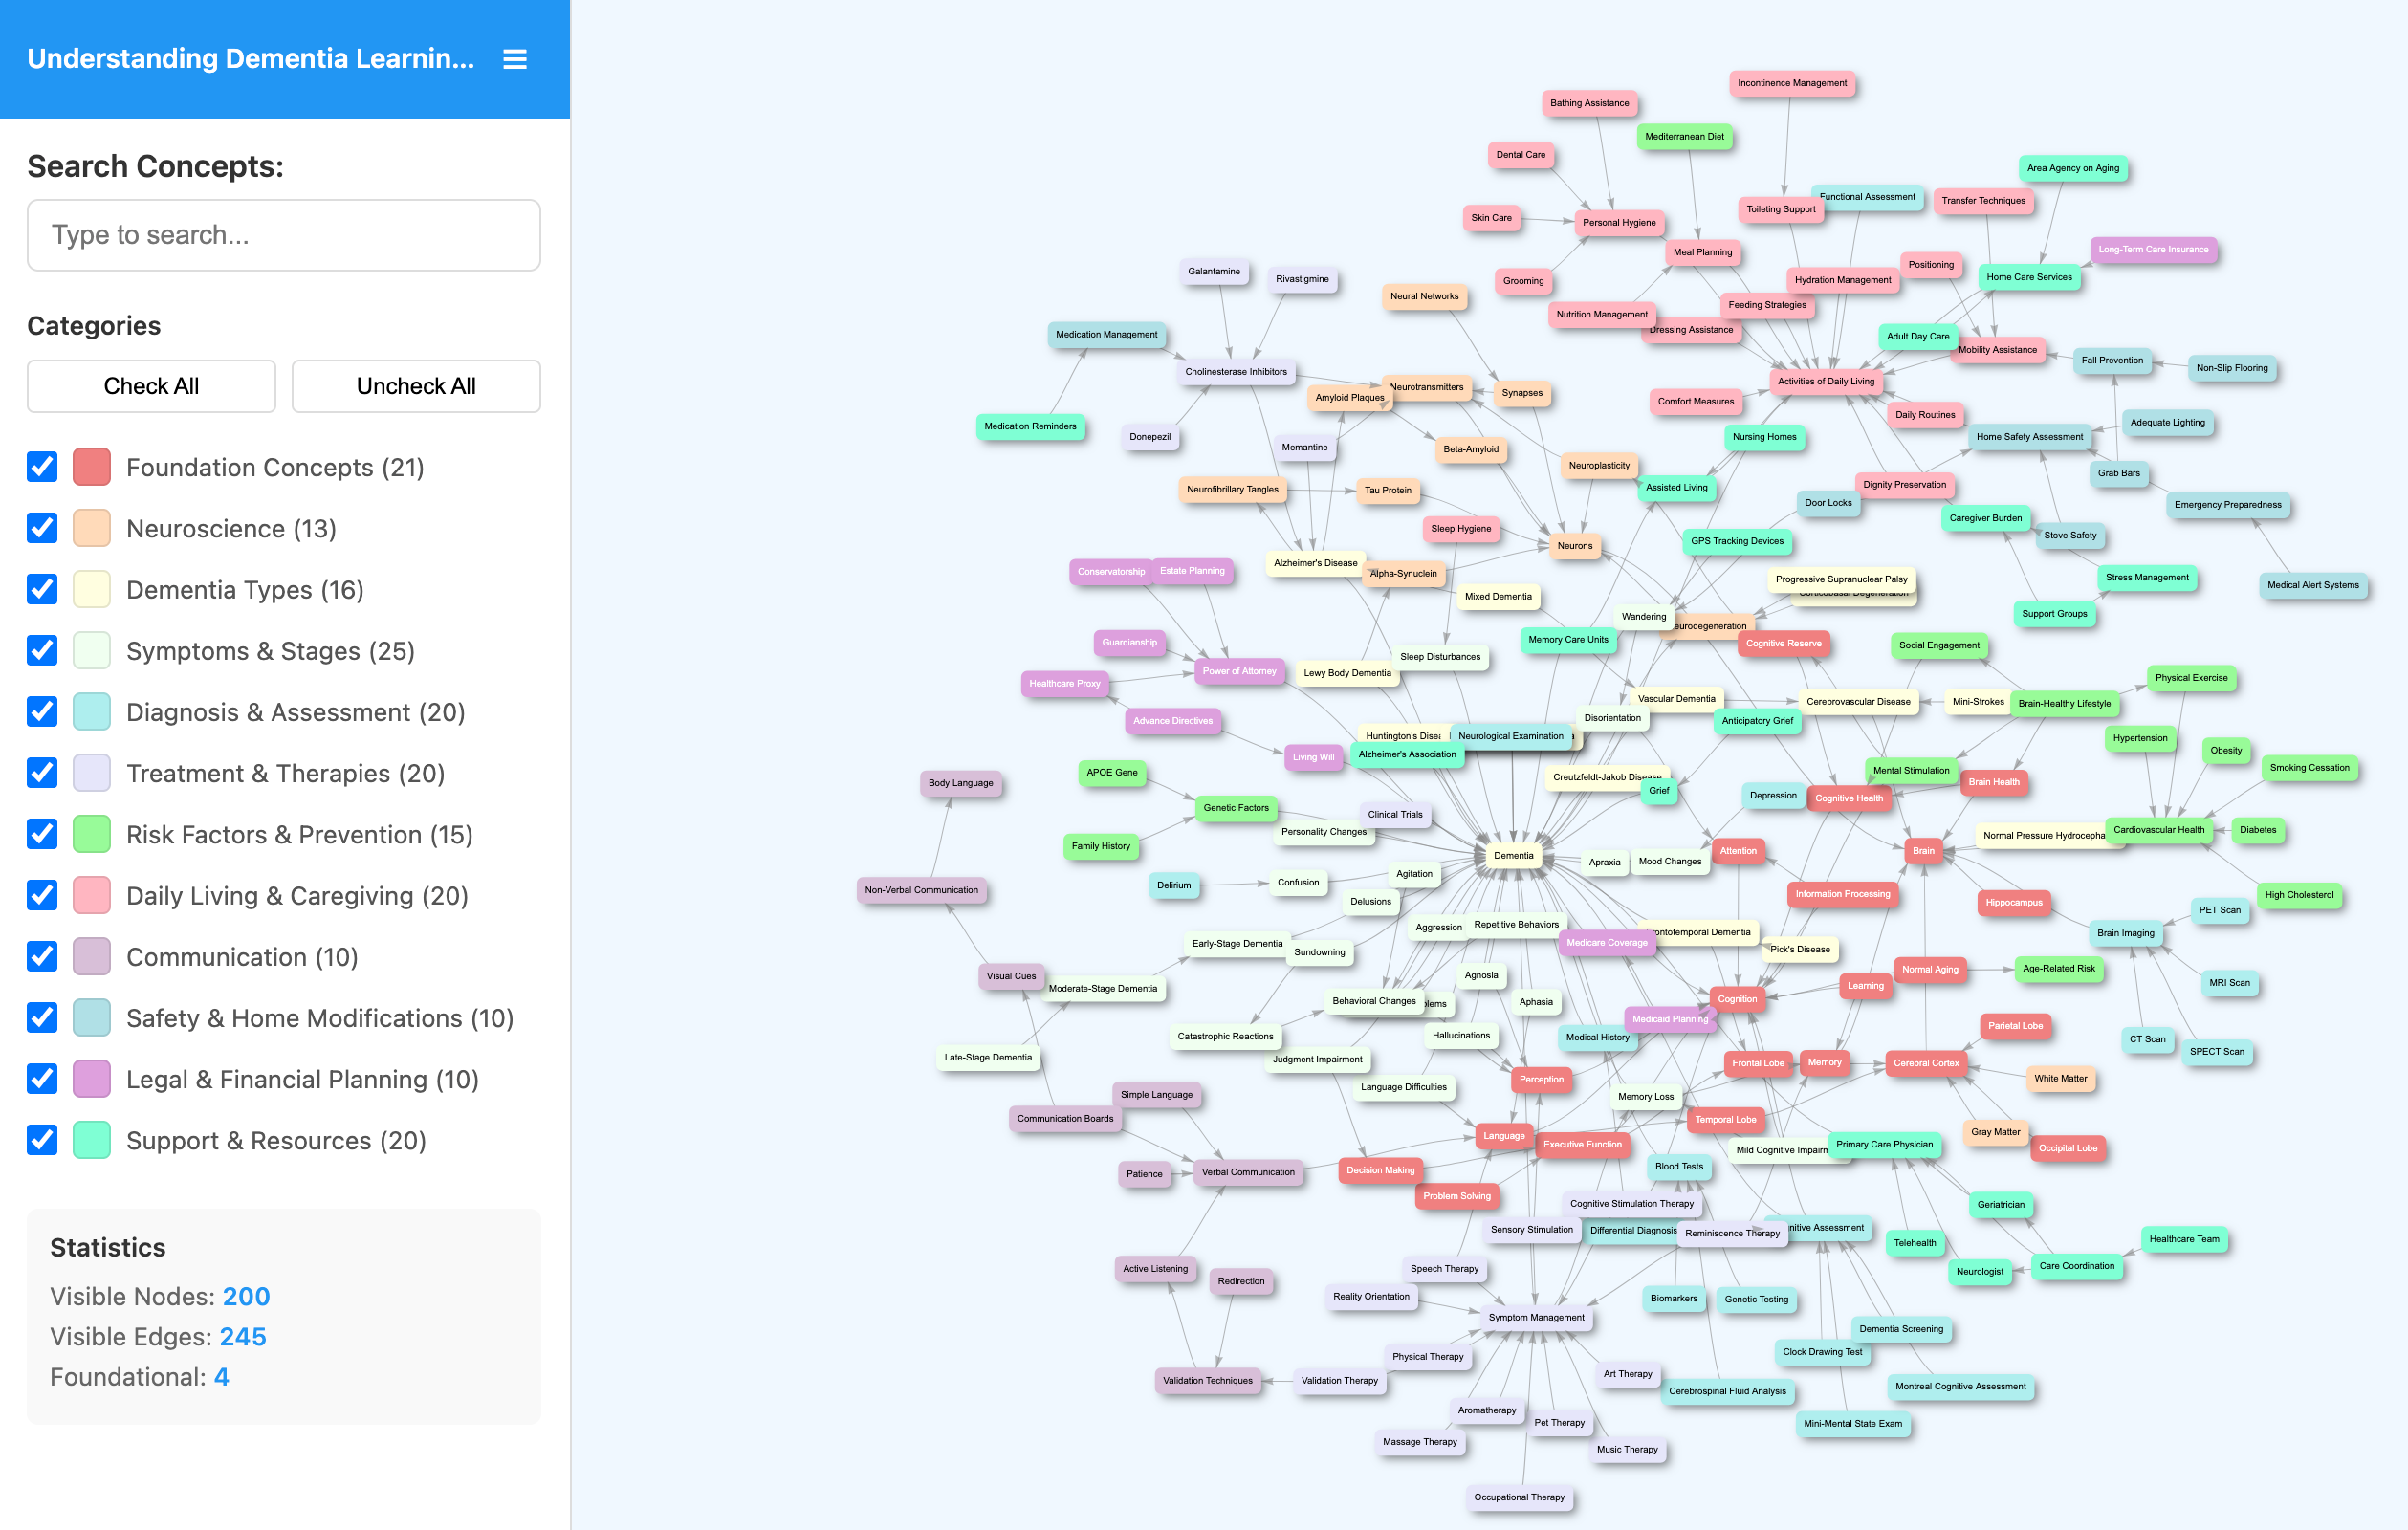Screen dimensions: 2408x1530
Task: Uncheck the Foundation Concepts checkbox
Action: (x=42, y=467)
